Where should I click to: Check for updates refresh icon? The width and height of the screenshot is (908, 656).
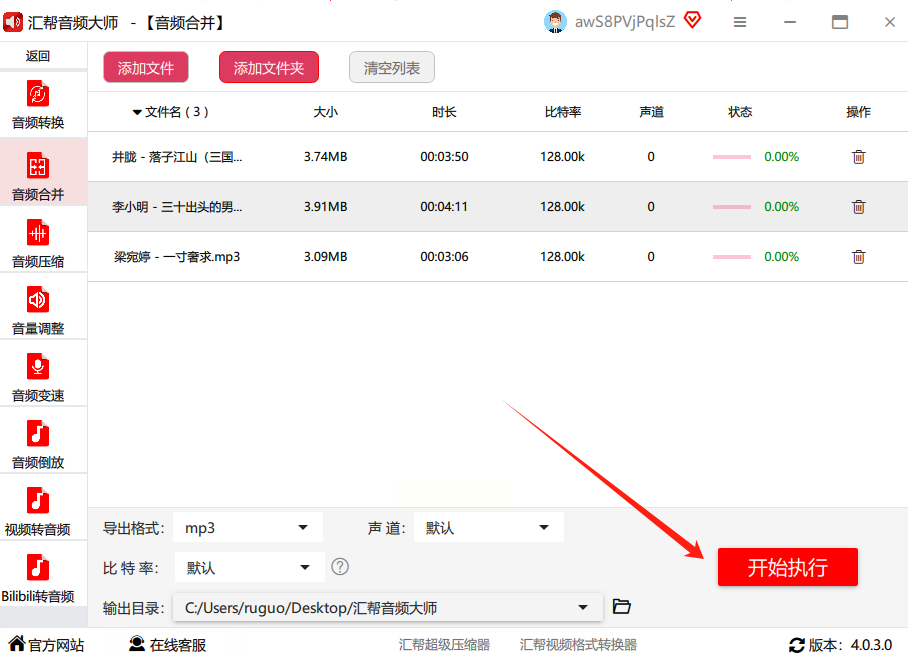pyautogui.click(x=797, y=645)
